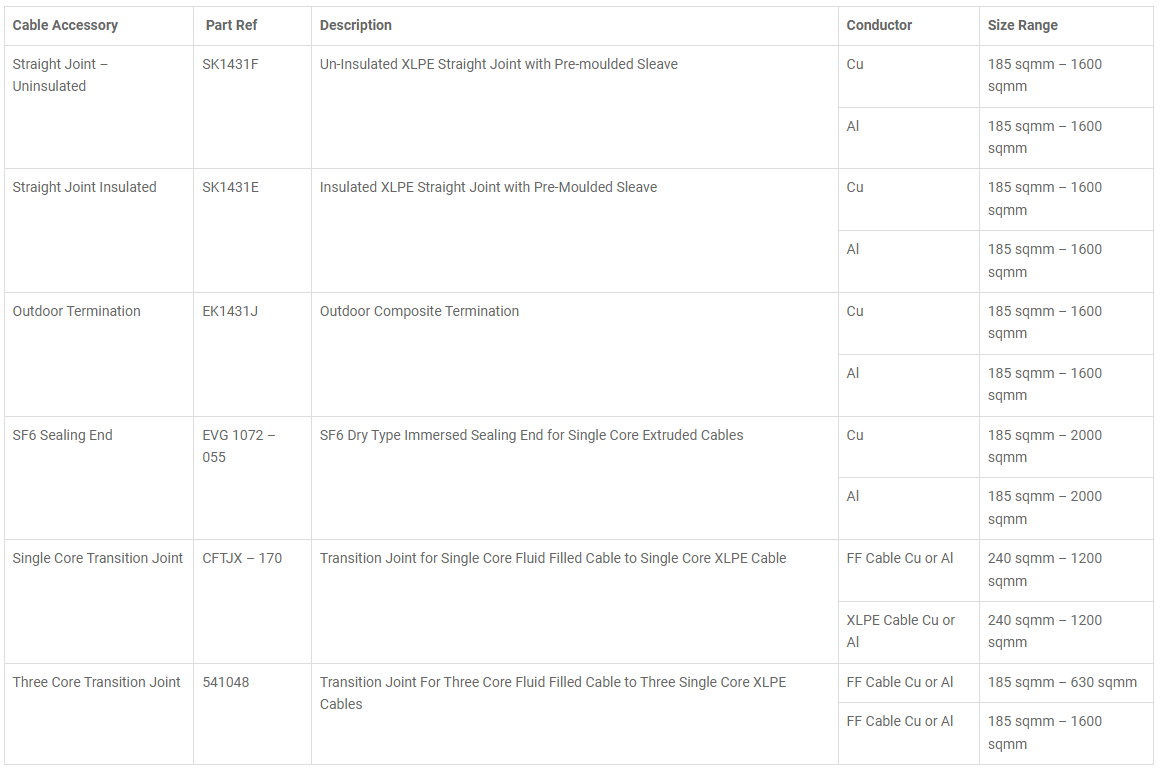The width and height of the screenshot is (1160, 772).
Task: Select the Size Range column header
Action: coord(1022,25)
